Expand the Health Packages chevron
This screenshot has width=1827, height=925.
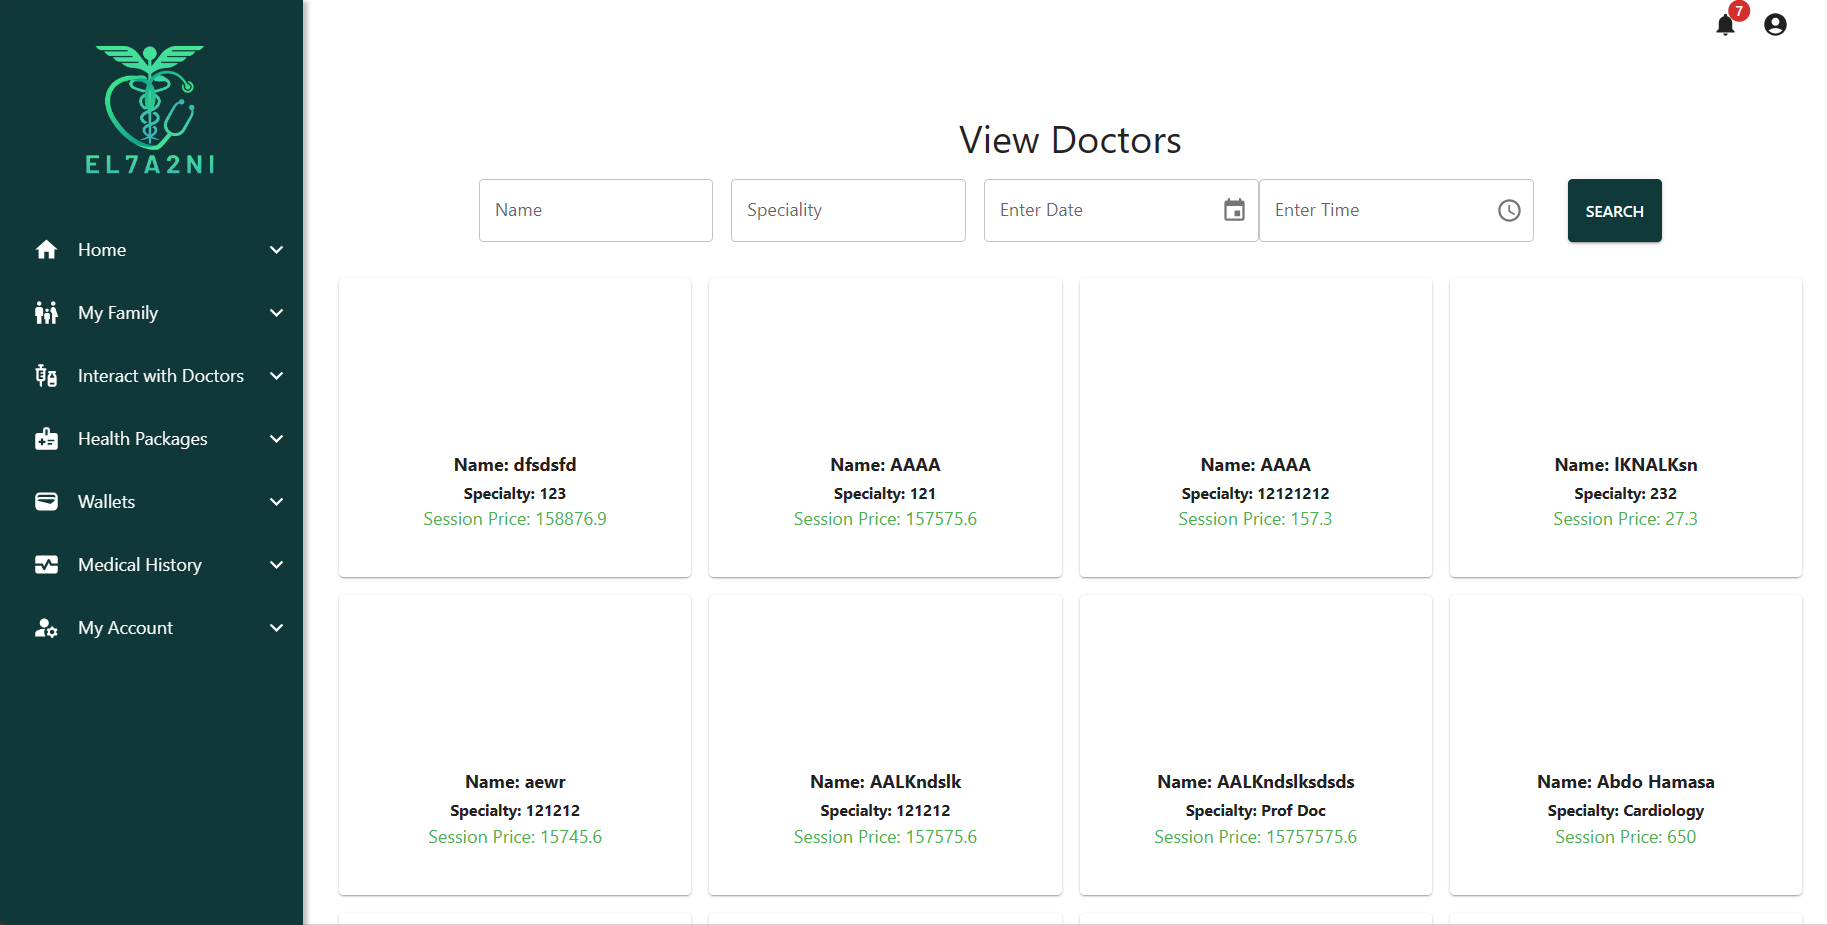[277, 439]
